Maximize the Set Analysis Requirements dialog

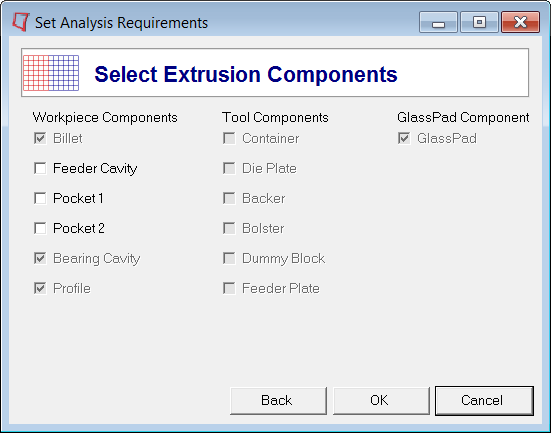tap(479, 22)
